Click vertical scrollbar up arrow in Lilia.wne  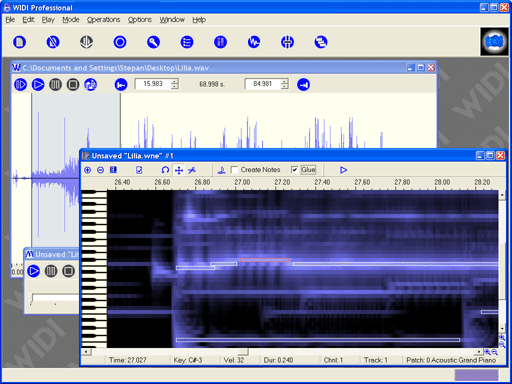pos(502,195)
